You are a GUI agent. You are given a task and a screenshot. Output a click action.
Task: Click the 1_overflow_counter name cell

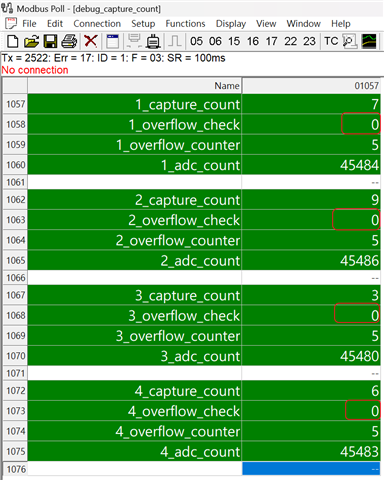click(134, 145)
